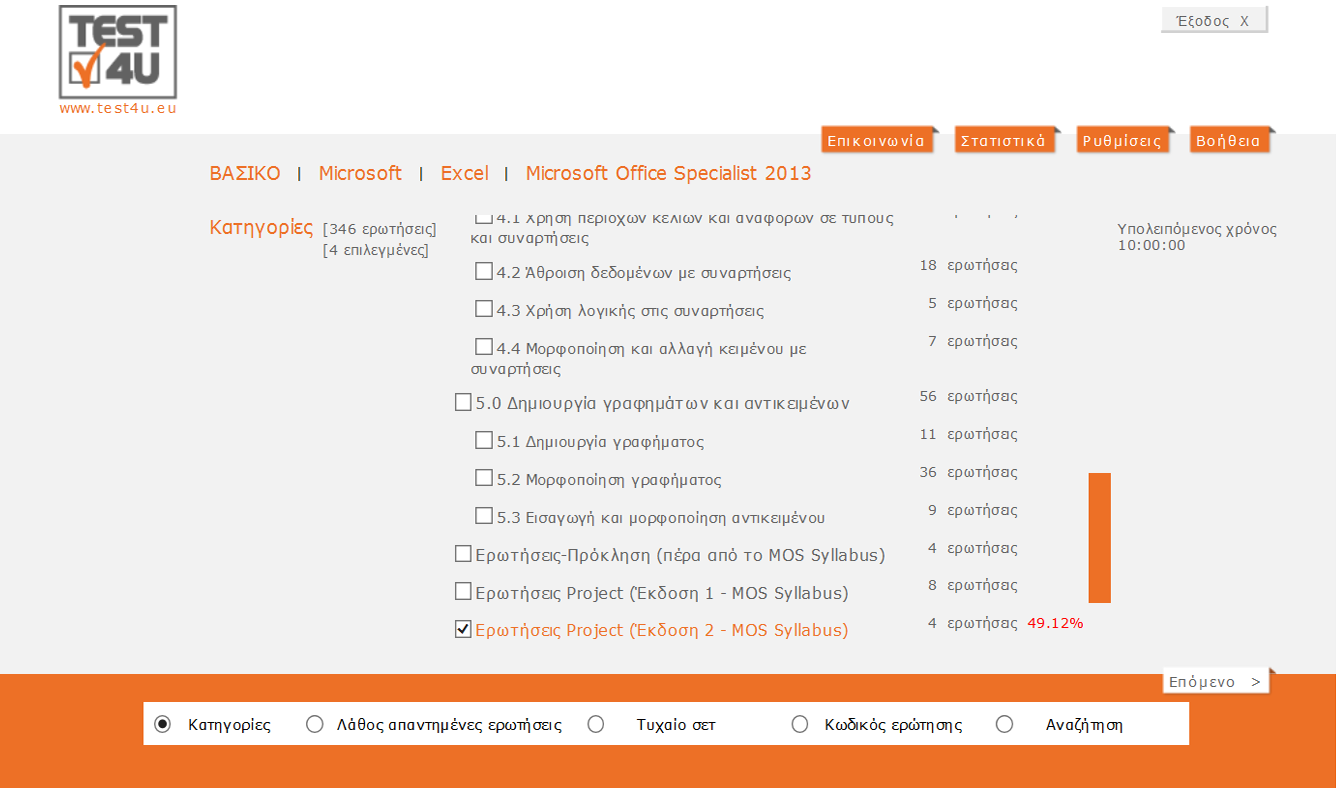Image resolution: width=1336 pixels, height=788 pixels.
Task: Click the Κατηγορίες heading
Action: pyautogui.click(x=261, y=227)
